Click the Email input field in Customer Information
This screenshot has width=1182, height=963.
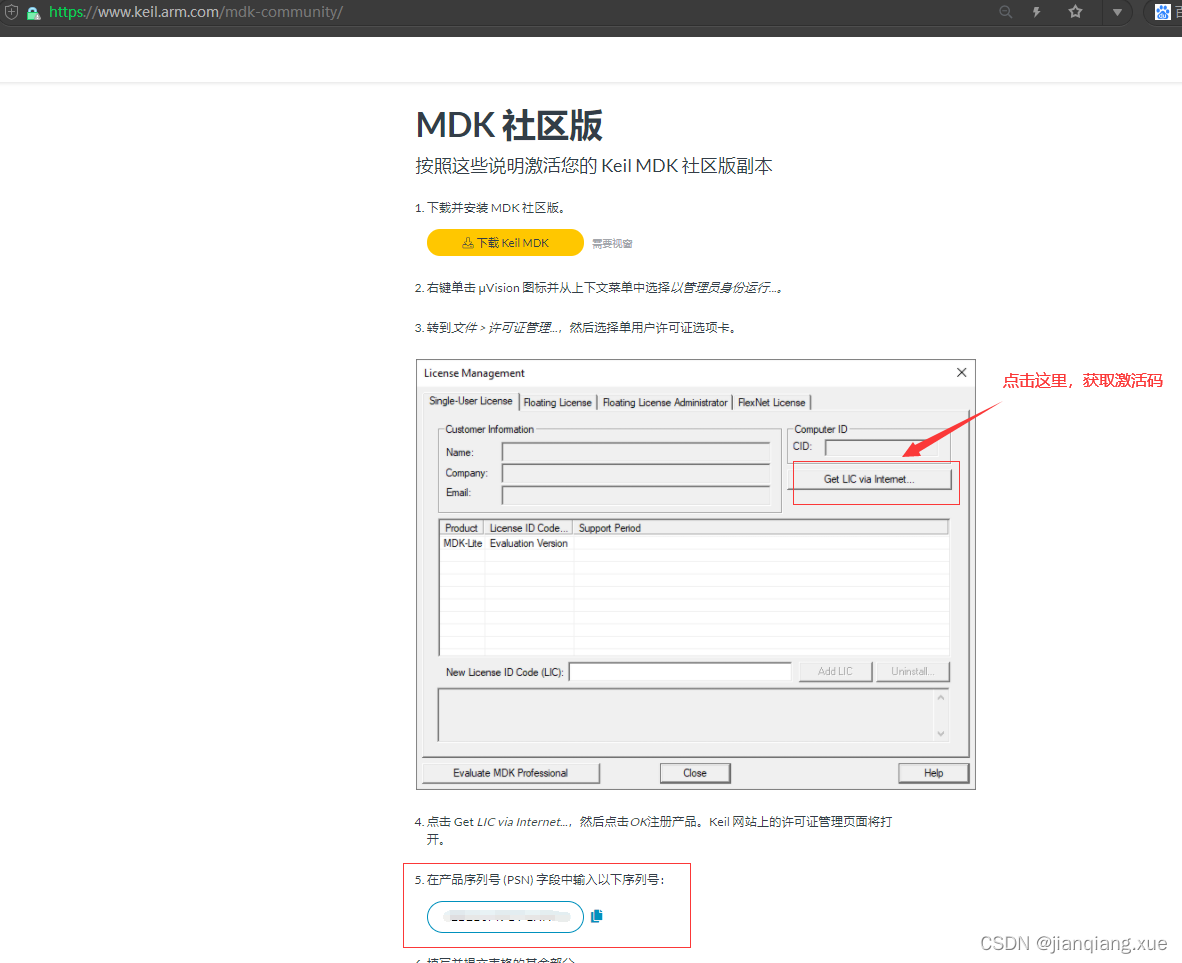(637, 494)
